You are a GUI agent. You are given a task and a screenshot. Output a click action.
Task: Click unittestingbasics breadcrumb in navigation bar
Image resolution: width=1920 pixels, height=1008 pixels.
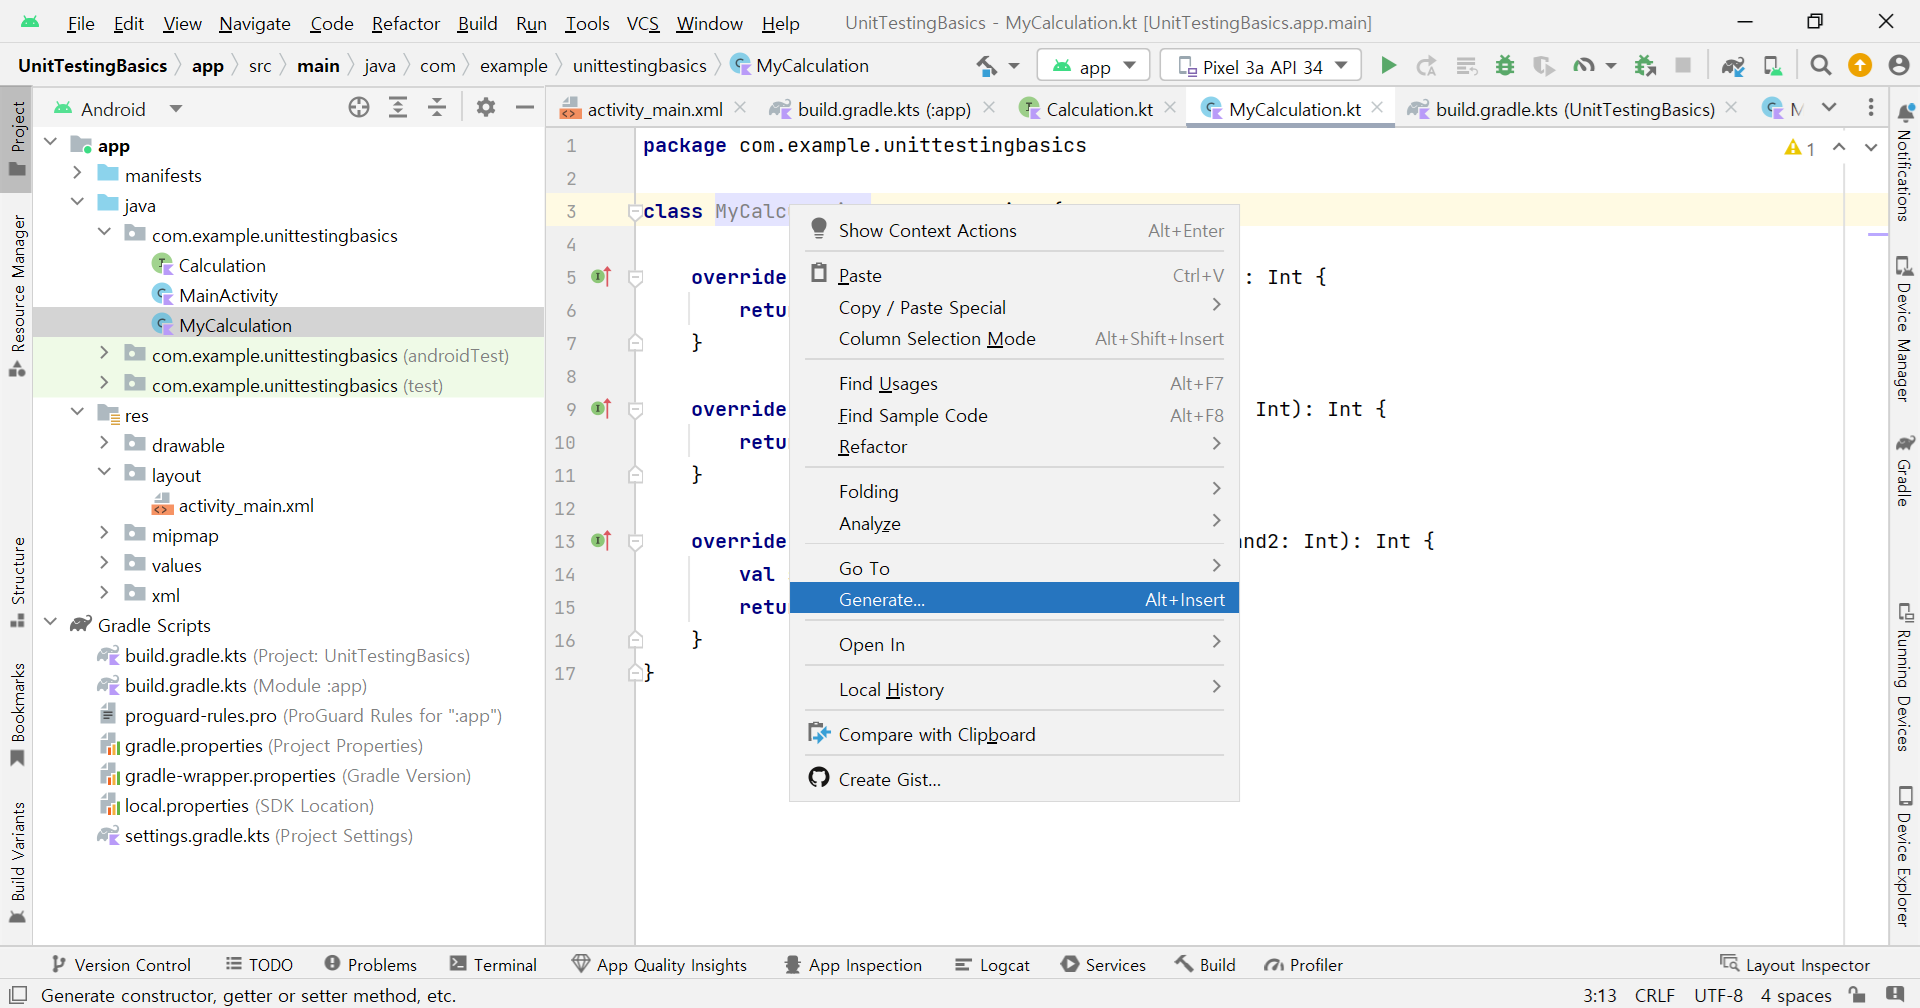[x=639, y=66]
